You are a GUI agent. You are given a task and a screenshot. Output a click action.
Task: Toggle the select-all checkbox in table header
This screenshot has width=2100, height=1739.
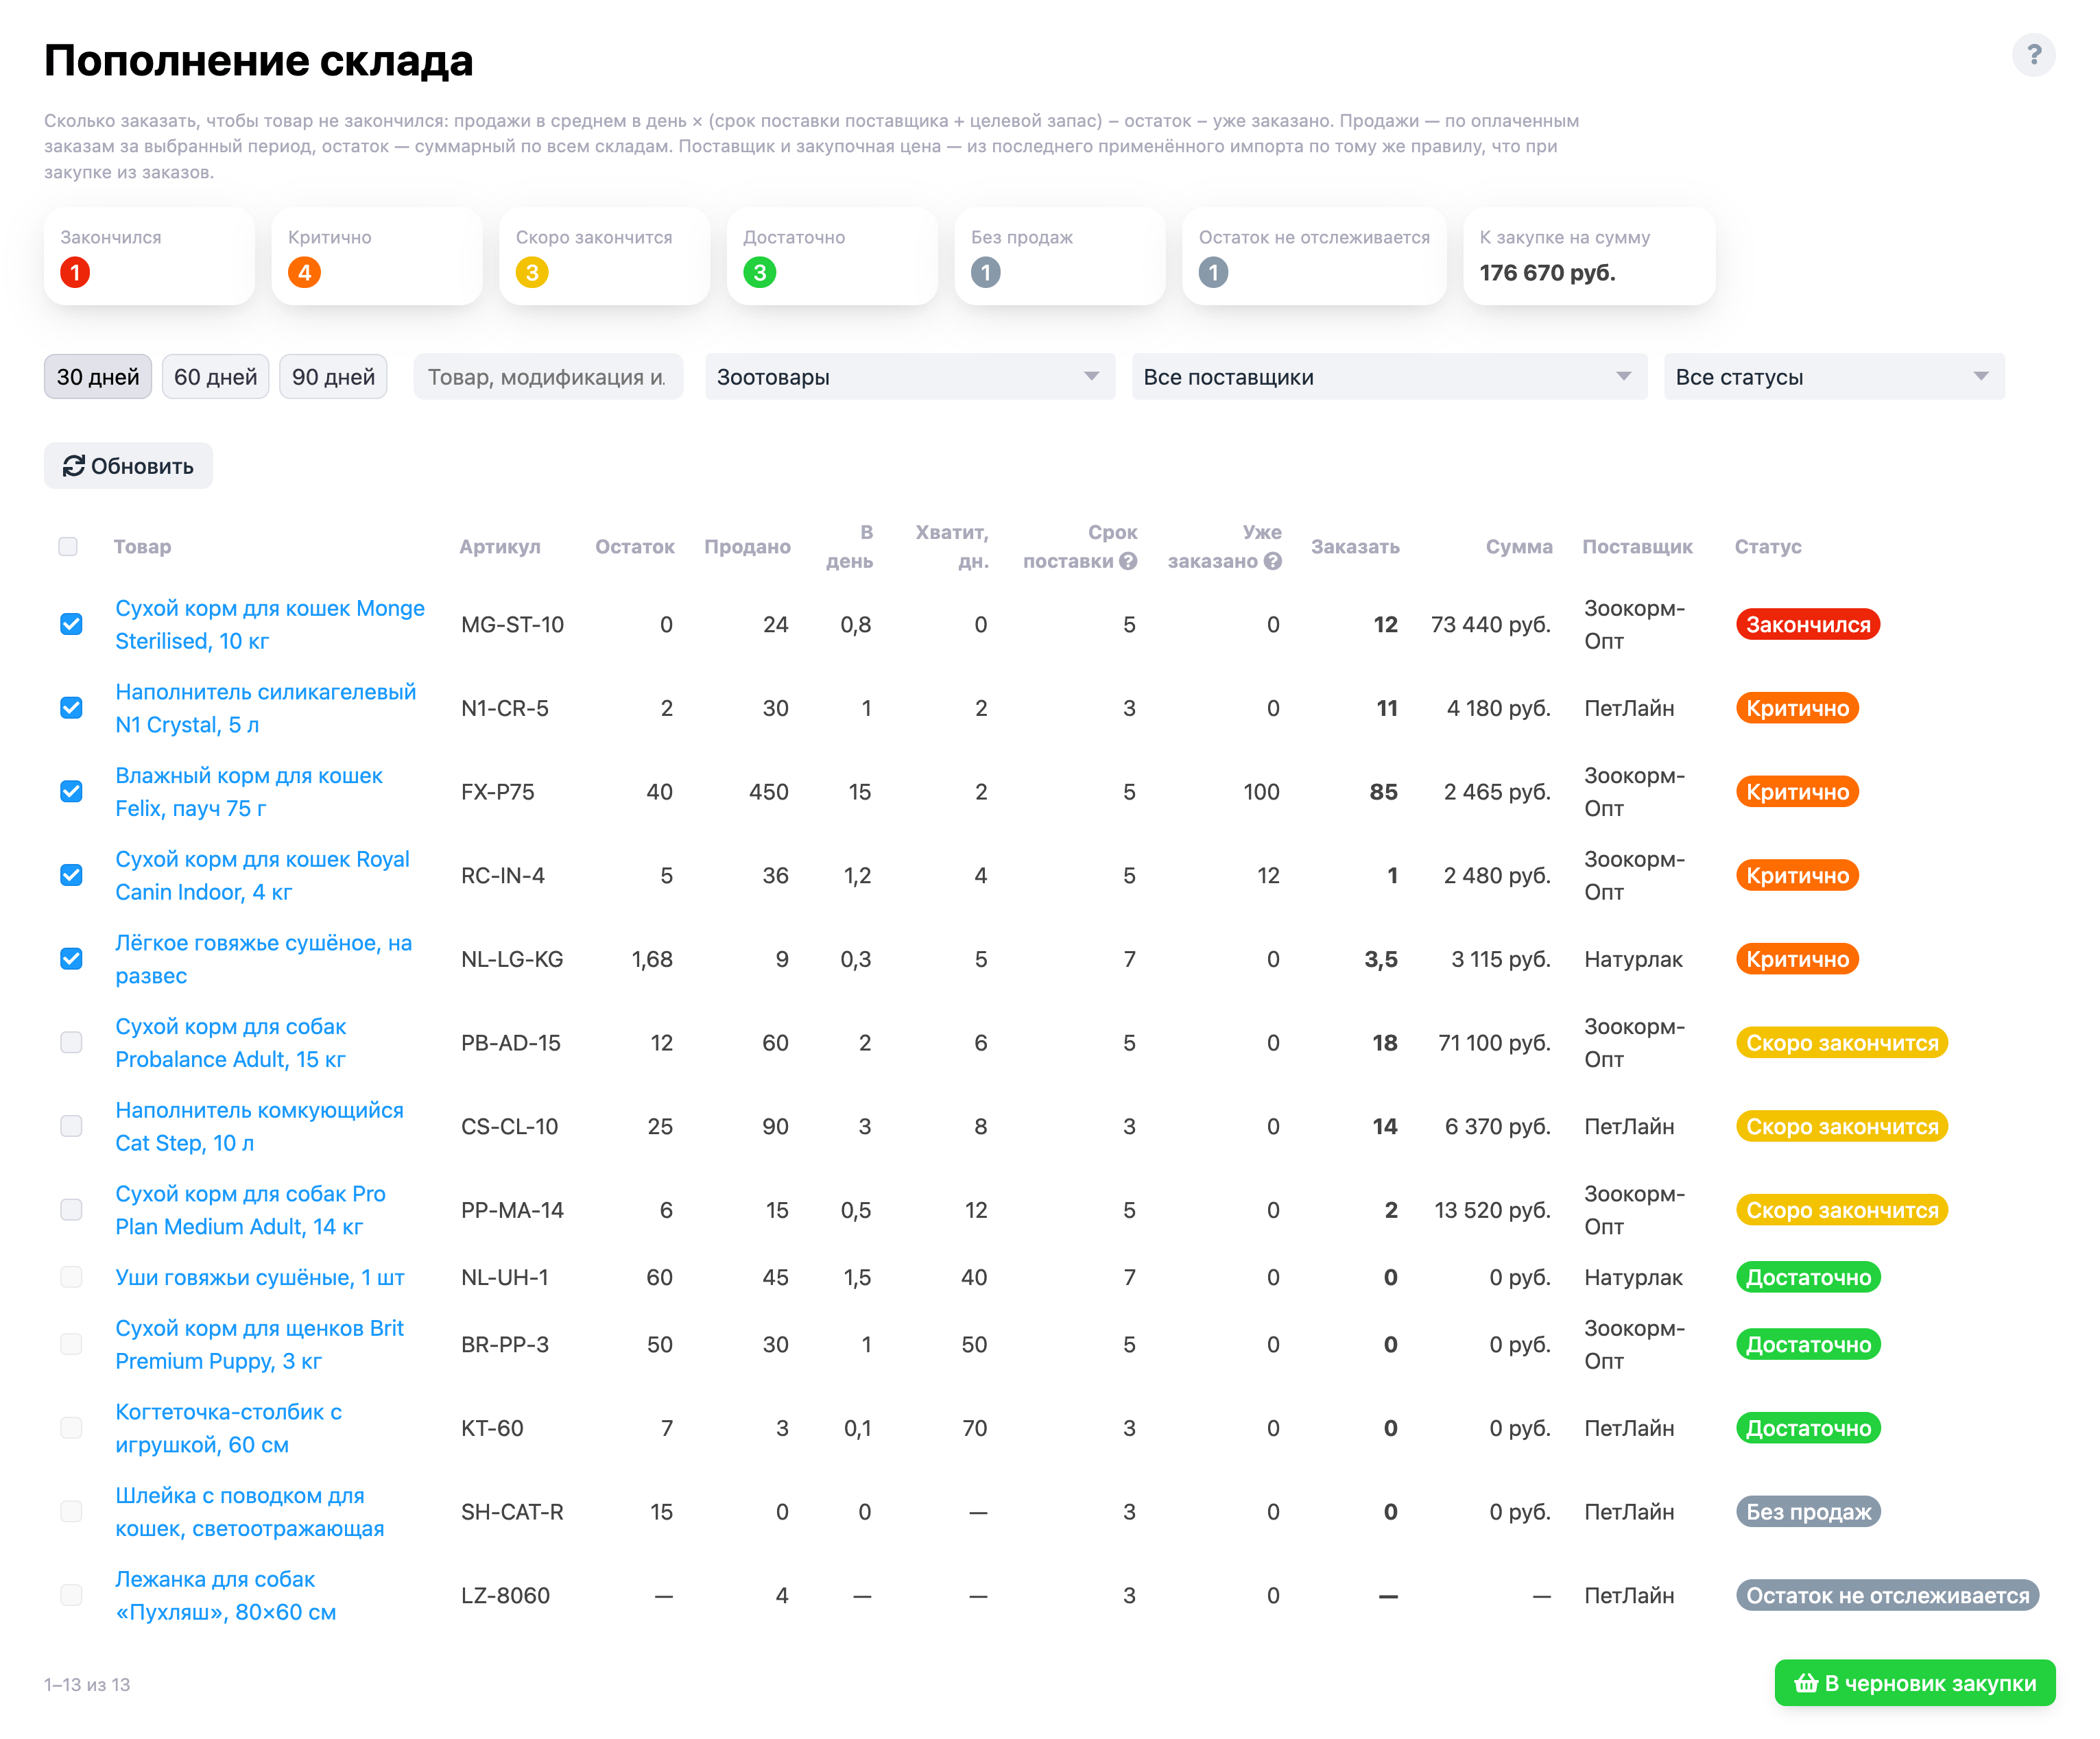pyautogui.click(x=68, y=546)
